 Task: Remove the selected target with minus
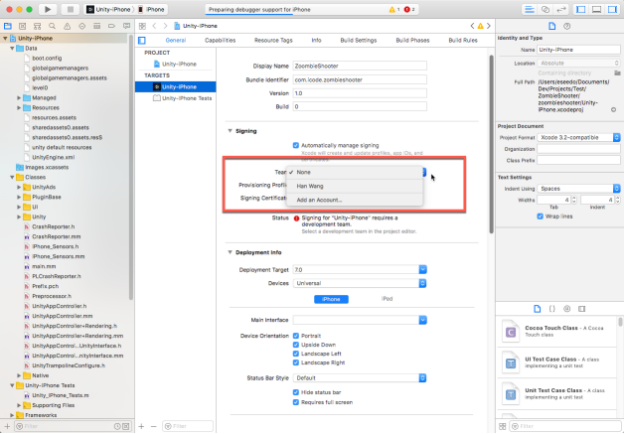154,426
